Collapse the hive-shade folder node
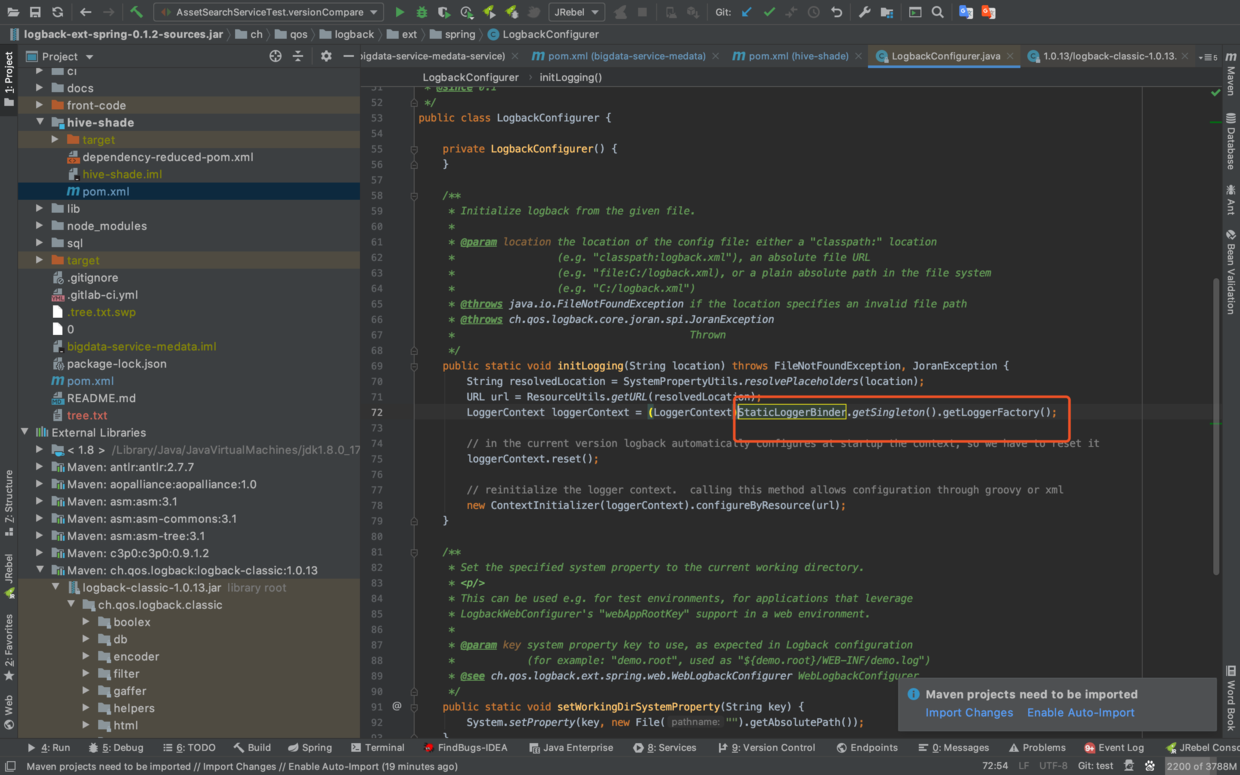The width and height of the screenshot is (1240, 775). 40,122
